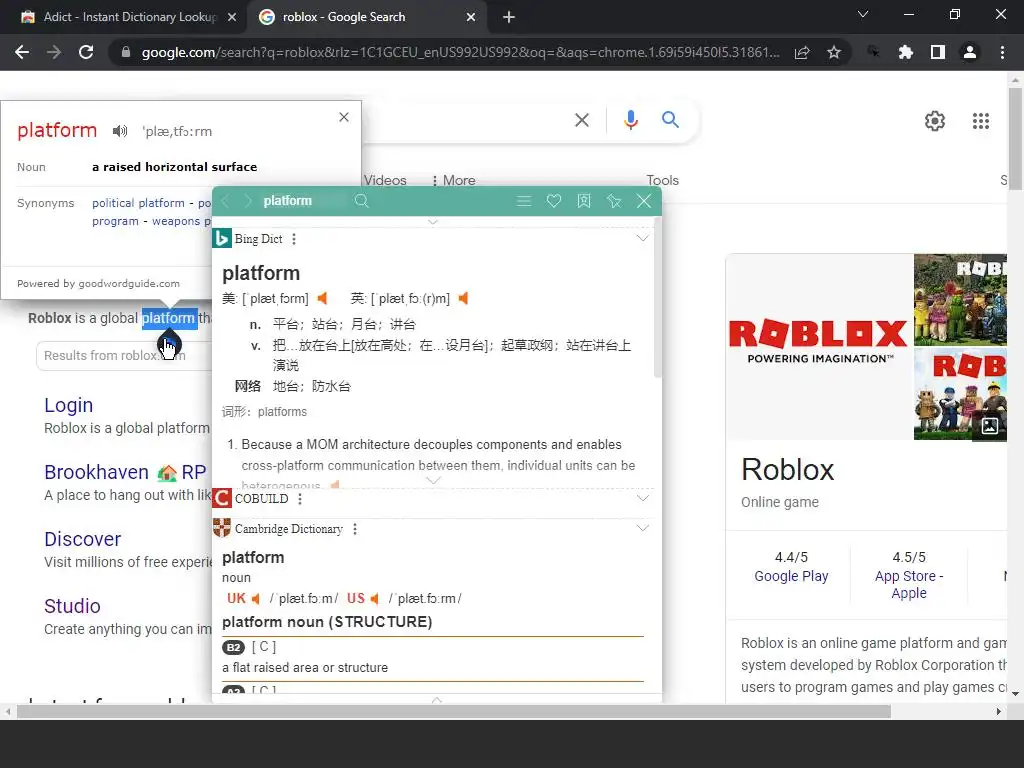Click the search magnifier in the green dictionary header
1024x768 pixels.
coord(362,200)
